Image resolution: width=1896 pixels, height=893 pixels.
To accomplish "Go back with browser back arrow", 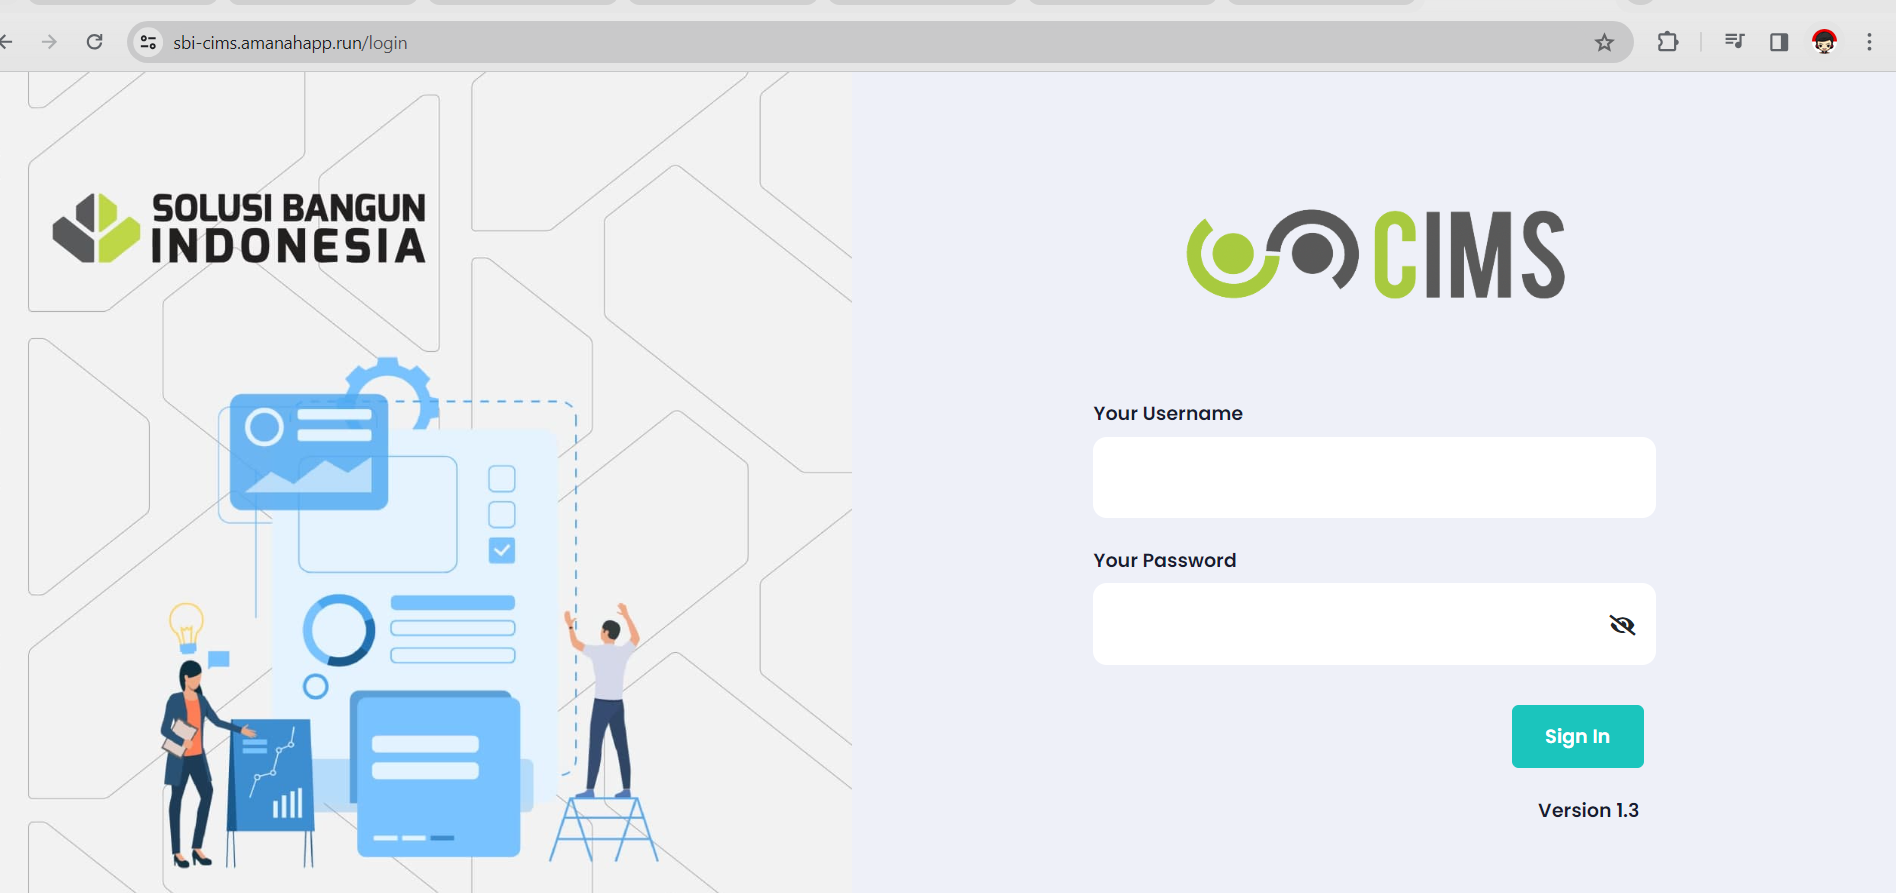I will (6, 42).
